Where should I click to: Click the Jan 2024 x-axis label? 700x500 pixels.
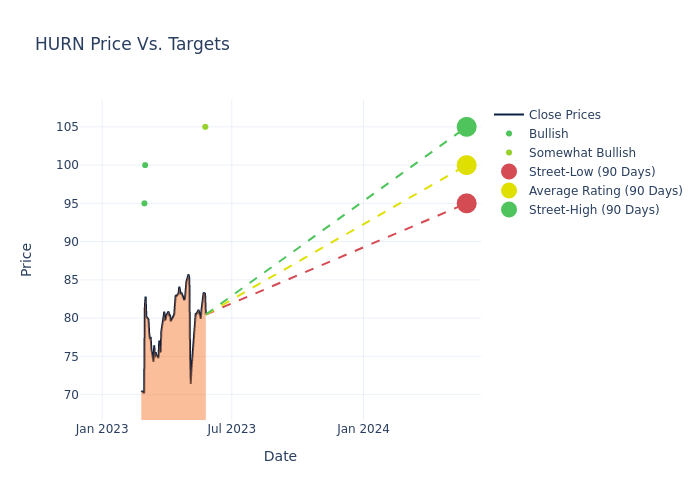tap(363, 429)
